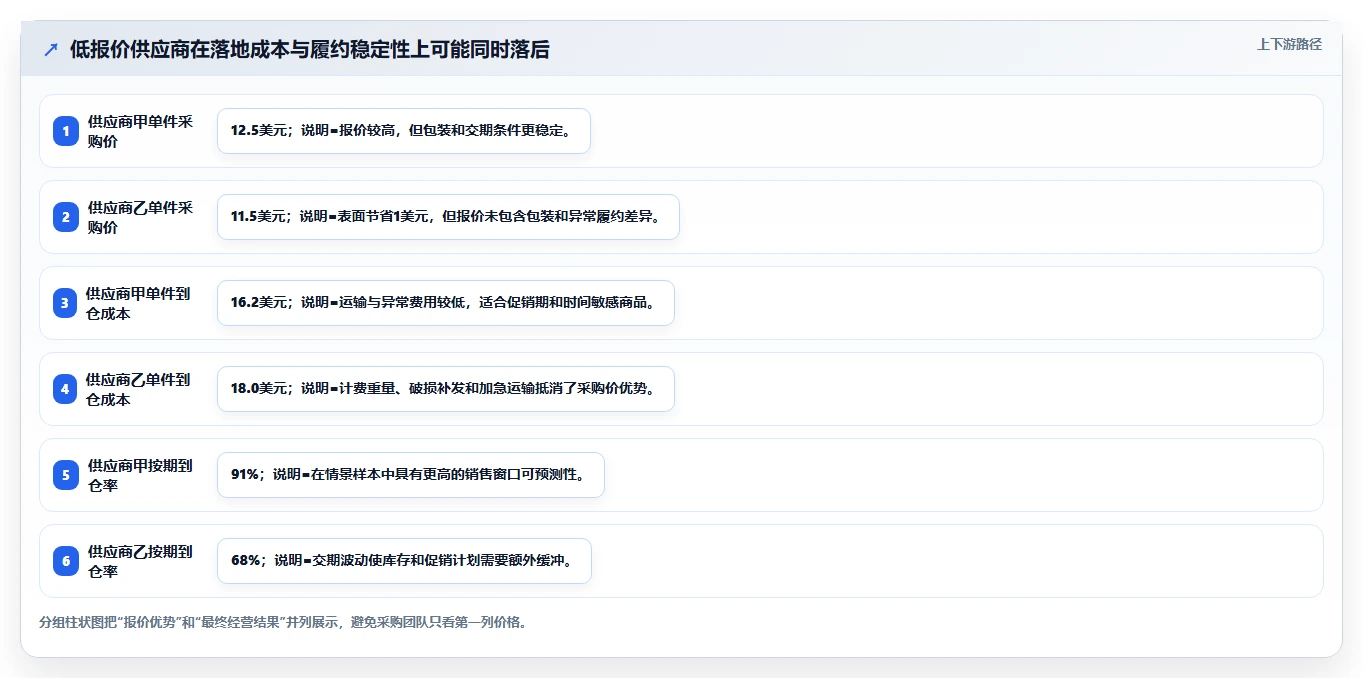Select the number 2 badge

(x=66, y=217)
